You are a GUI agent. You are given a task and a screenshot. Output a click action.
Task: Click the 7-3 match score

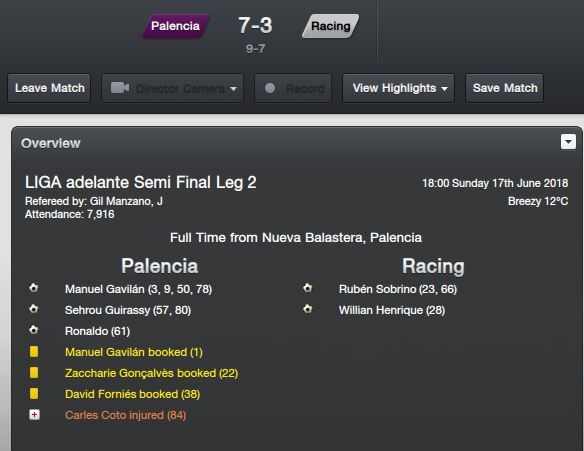tap(255, 25)
